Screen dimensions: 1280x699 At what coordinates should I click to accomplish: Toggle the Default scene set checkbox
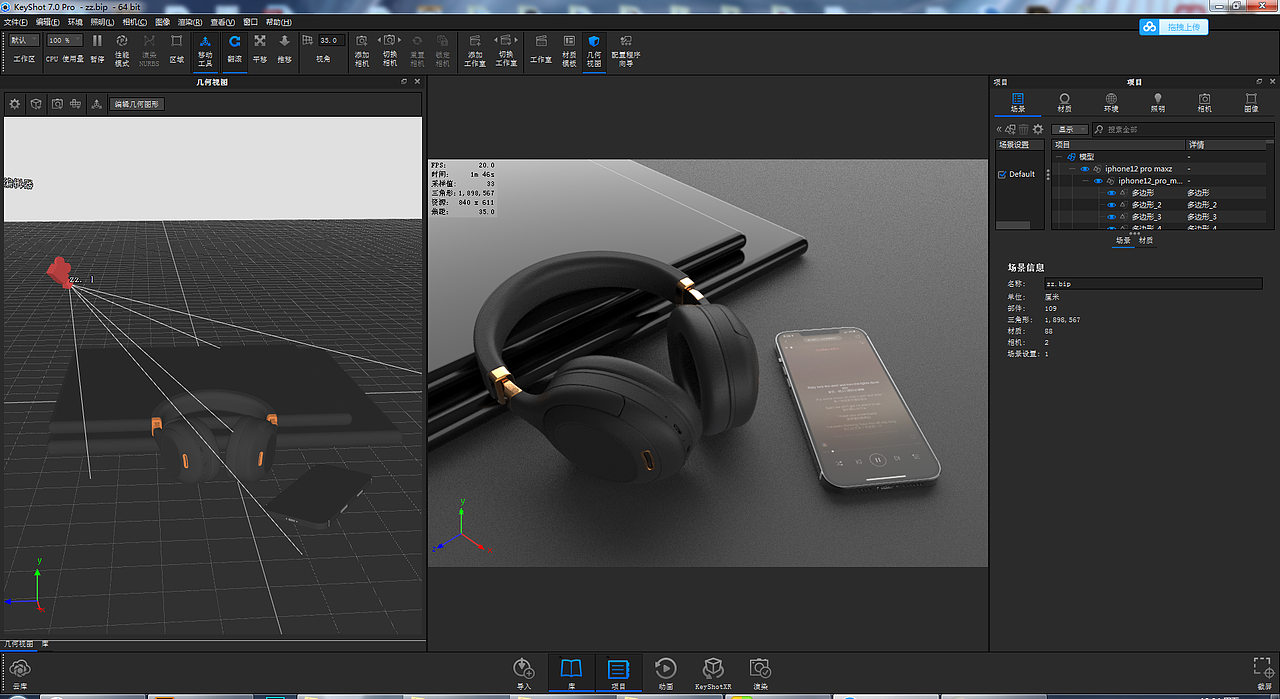click(1002, 174)
